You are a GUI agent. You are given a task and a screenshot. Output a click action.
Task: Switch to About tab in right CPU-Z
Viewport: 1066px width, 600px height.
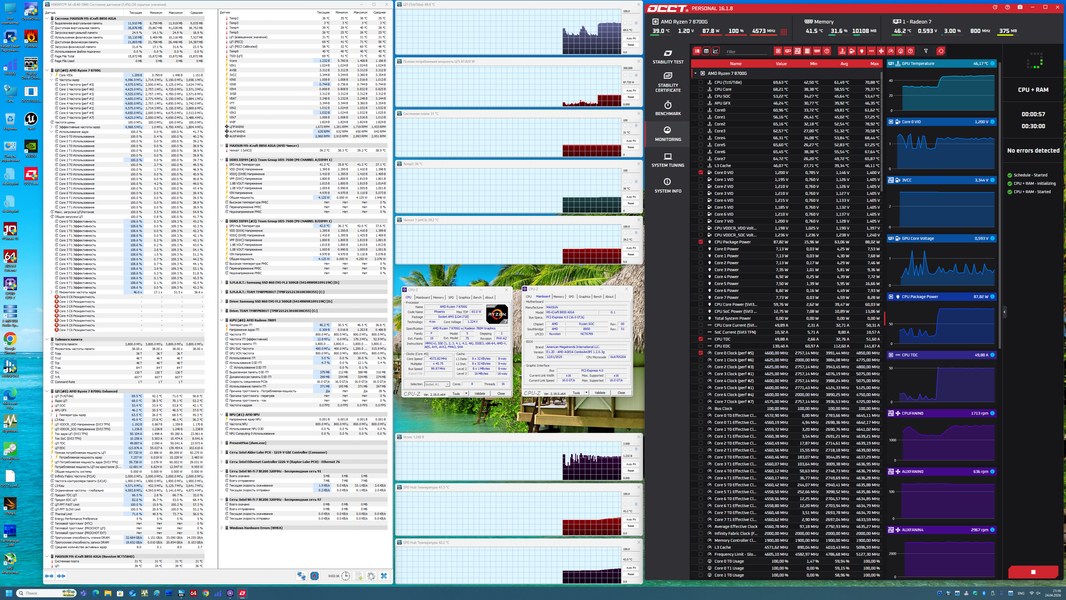[x=609, y=297]
